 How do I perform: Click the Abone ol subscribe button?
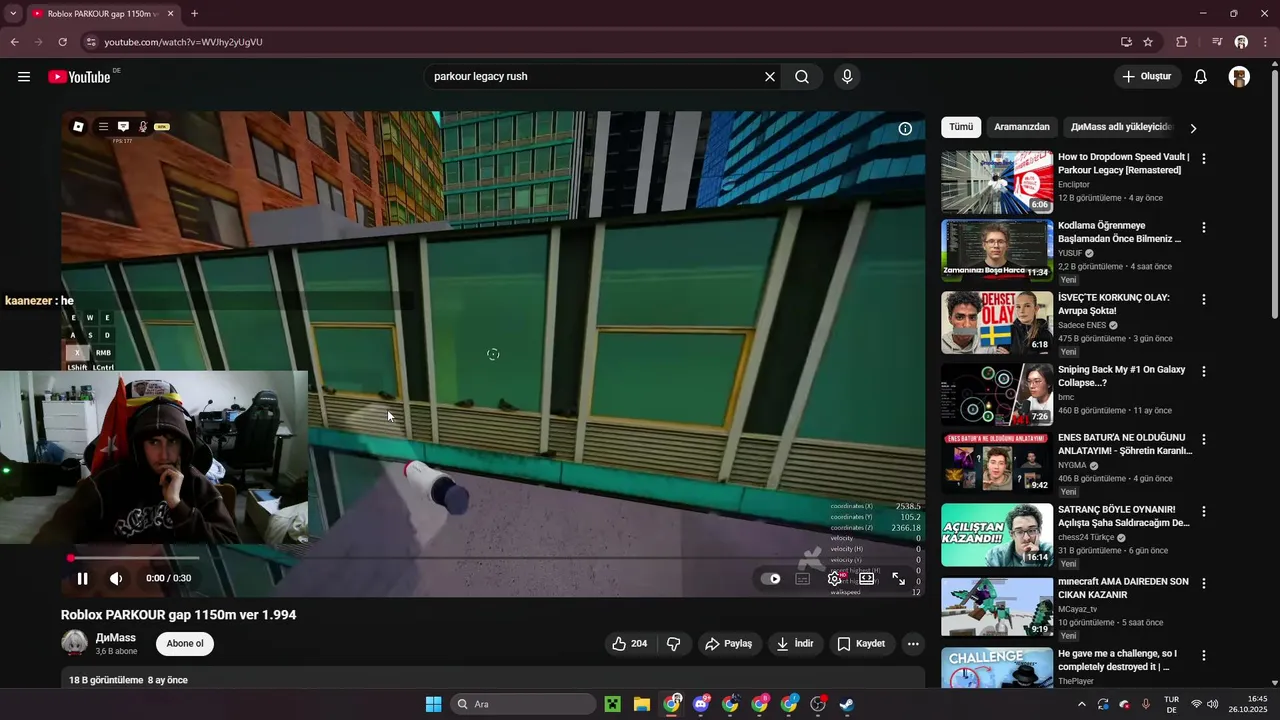[x=185, y=644]
